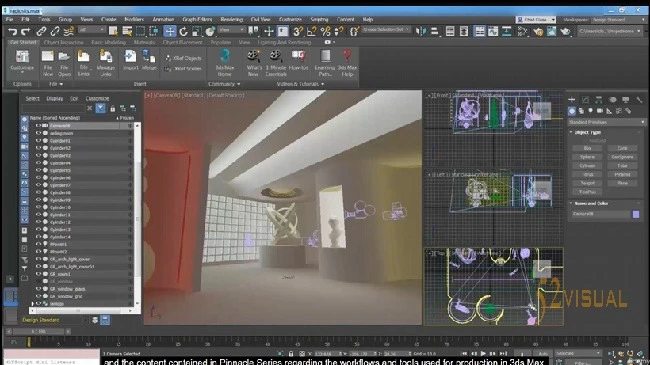The height and width of the screenshot is (365, 650).
Task: Open the Graph Editors menu
Action: 197,19
